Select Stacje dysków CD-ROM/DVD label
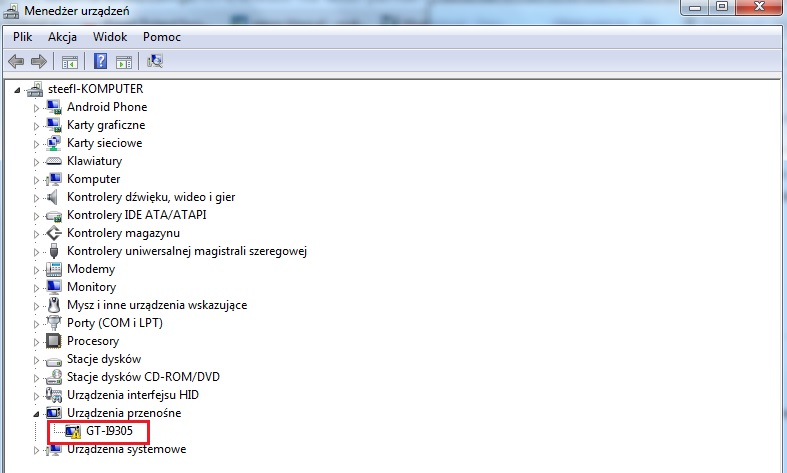 tap(144, 377)
